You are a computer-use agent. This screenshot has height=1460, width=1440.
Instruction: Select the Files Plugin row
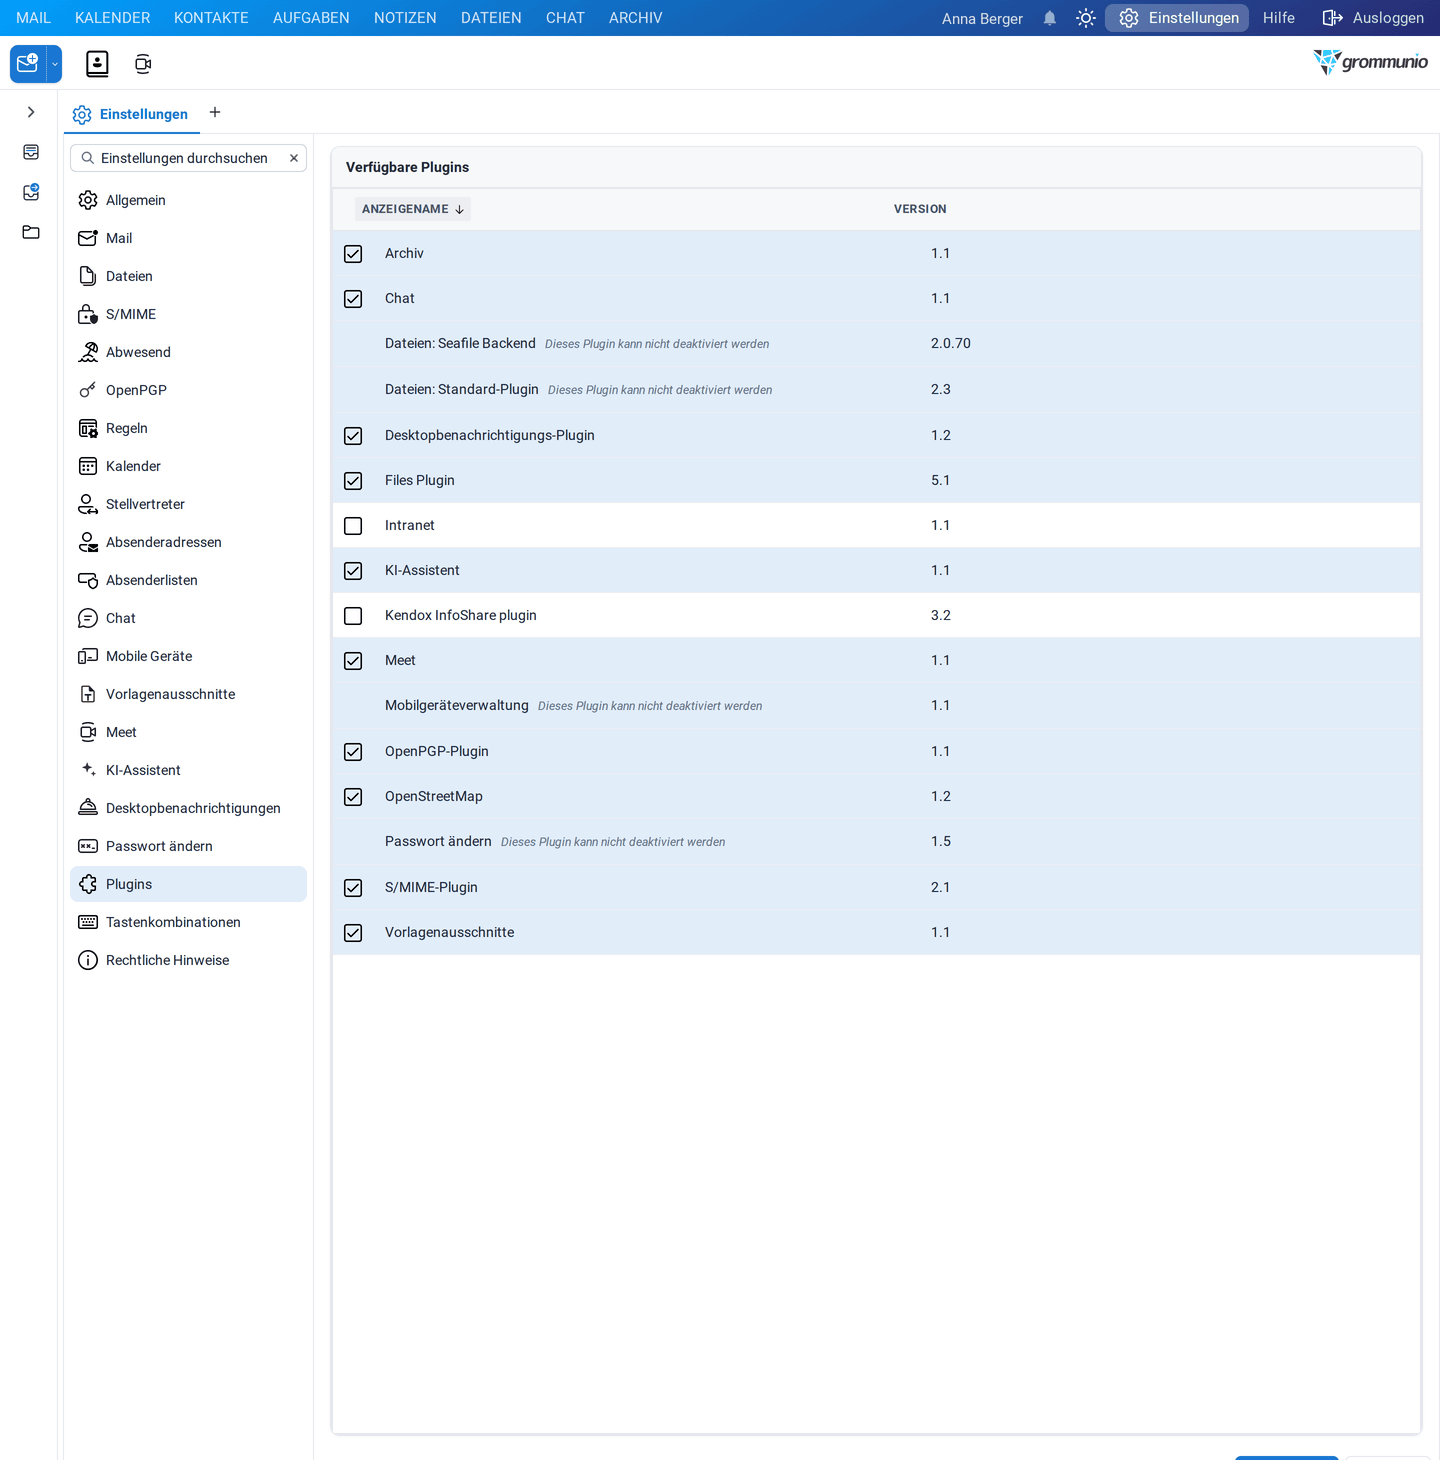[876, 480]
